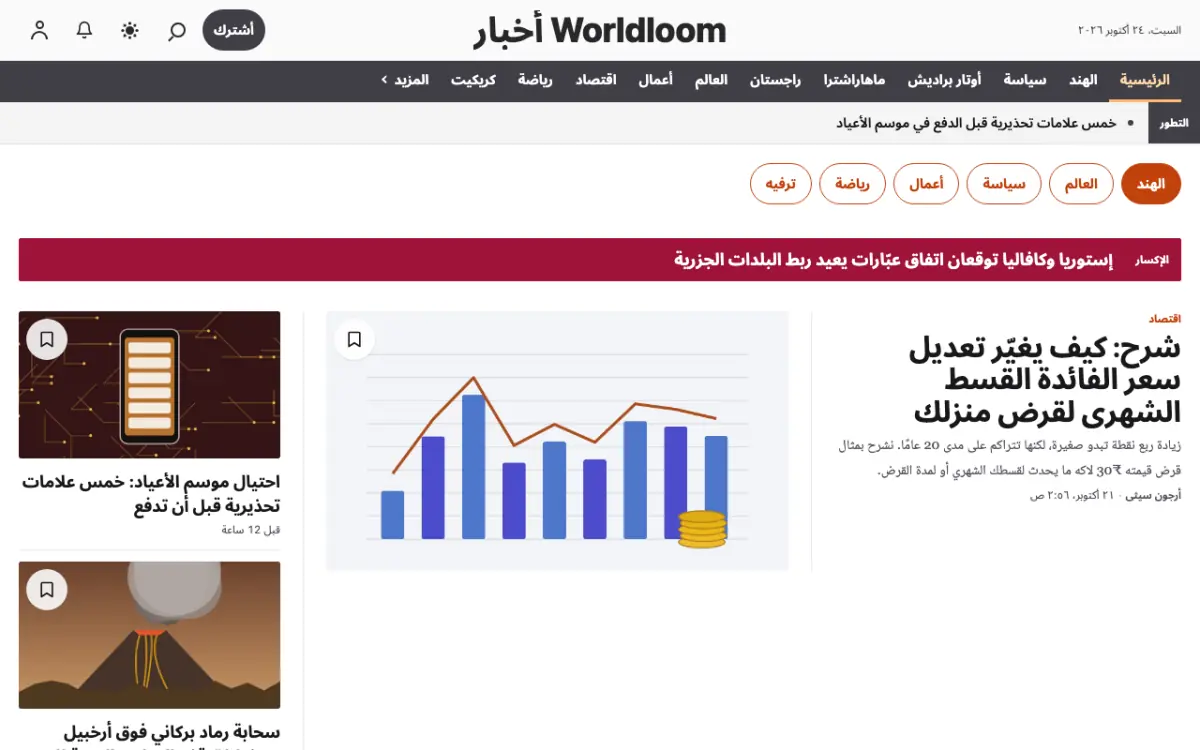The image size is (1200, 750).
Task: Bookmark the holiday scam phone story
Action: click(x=46, y=340)
